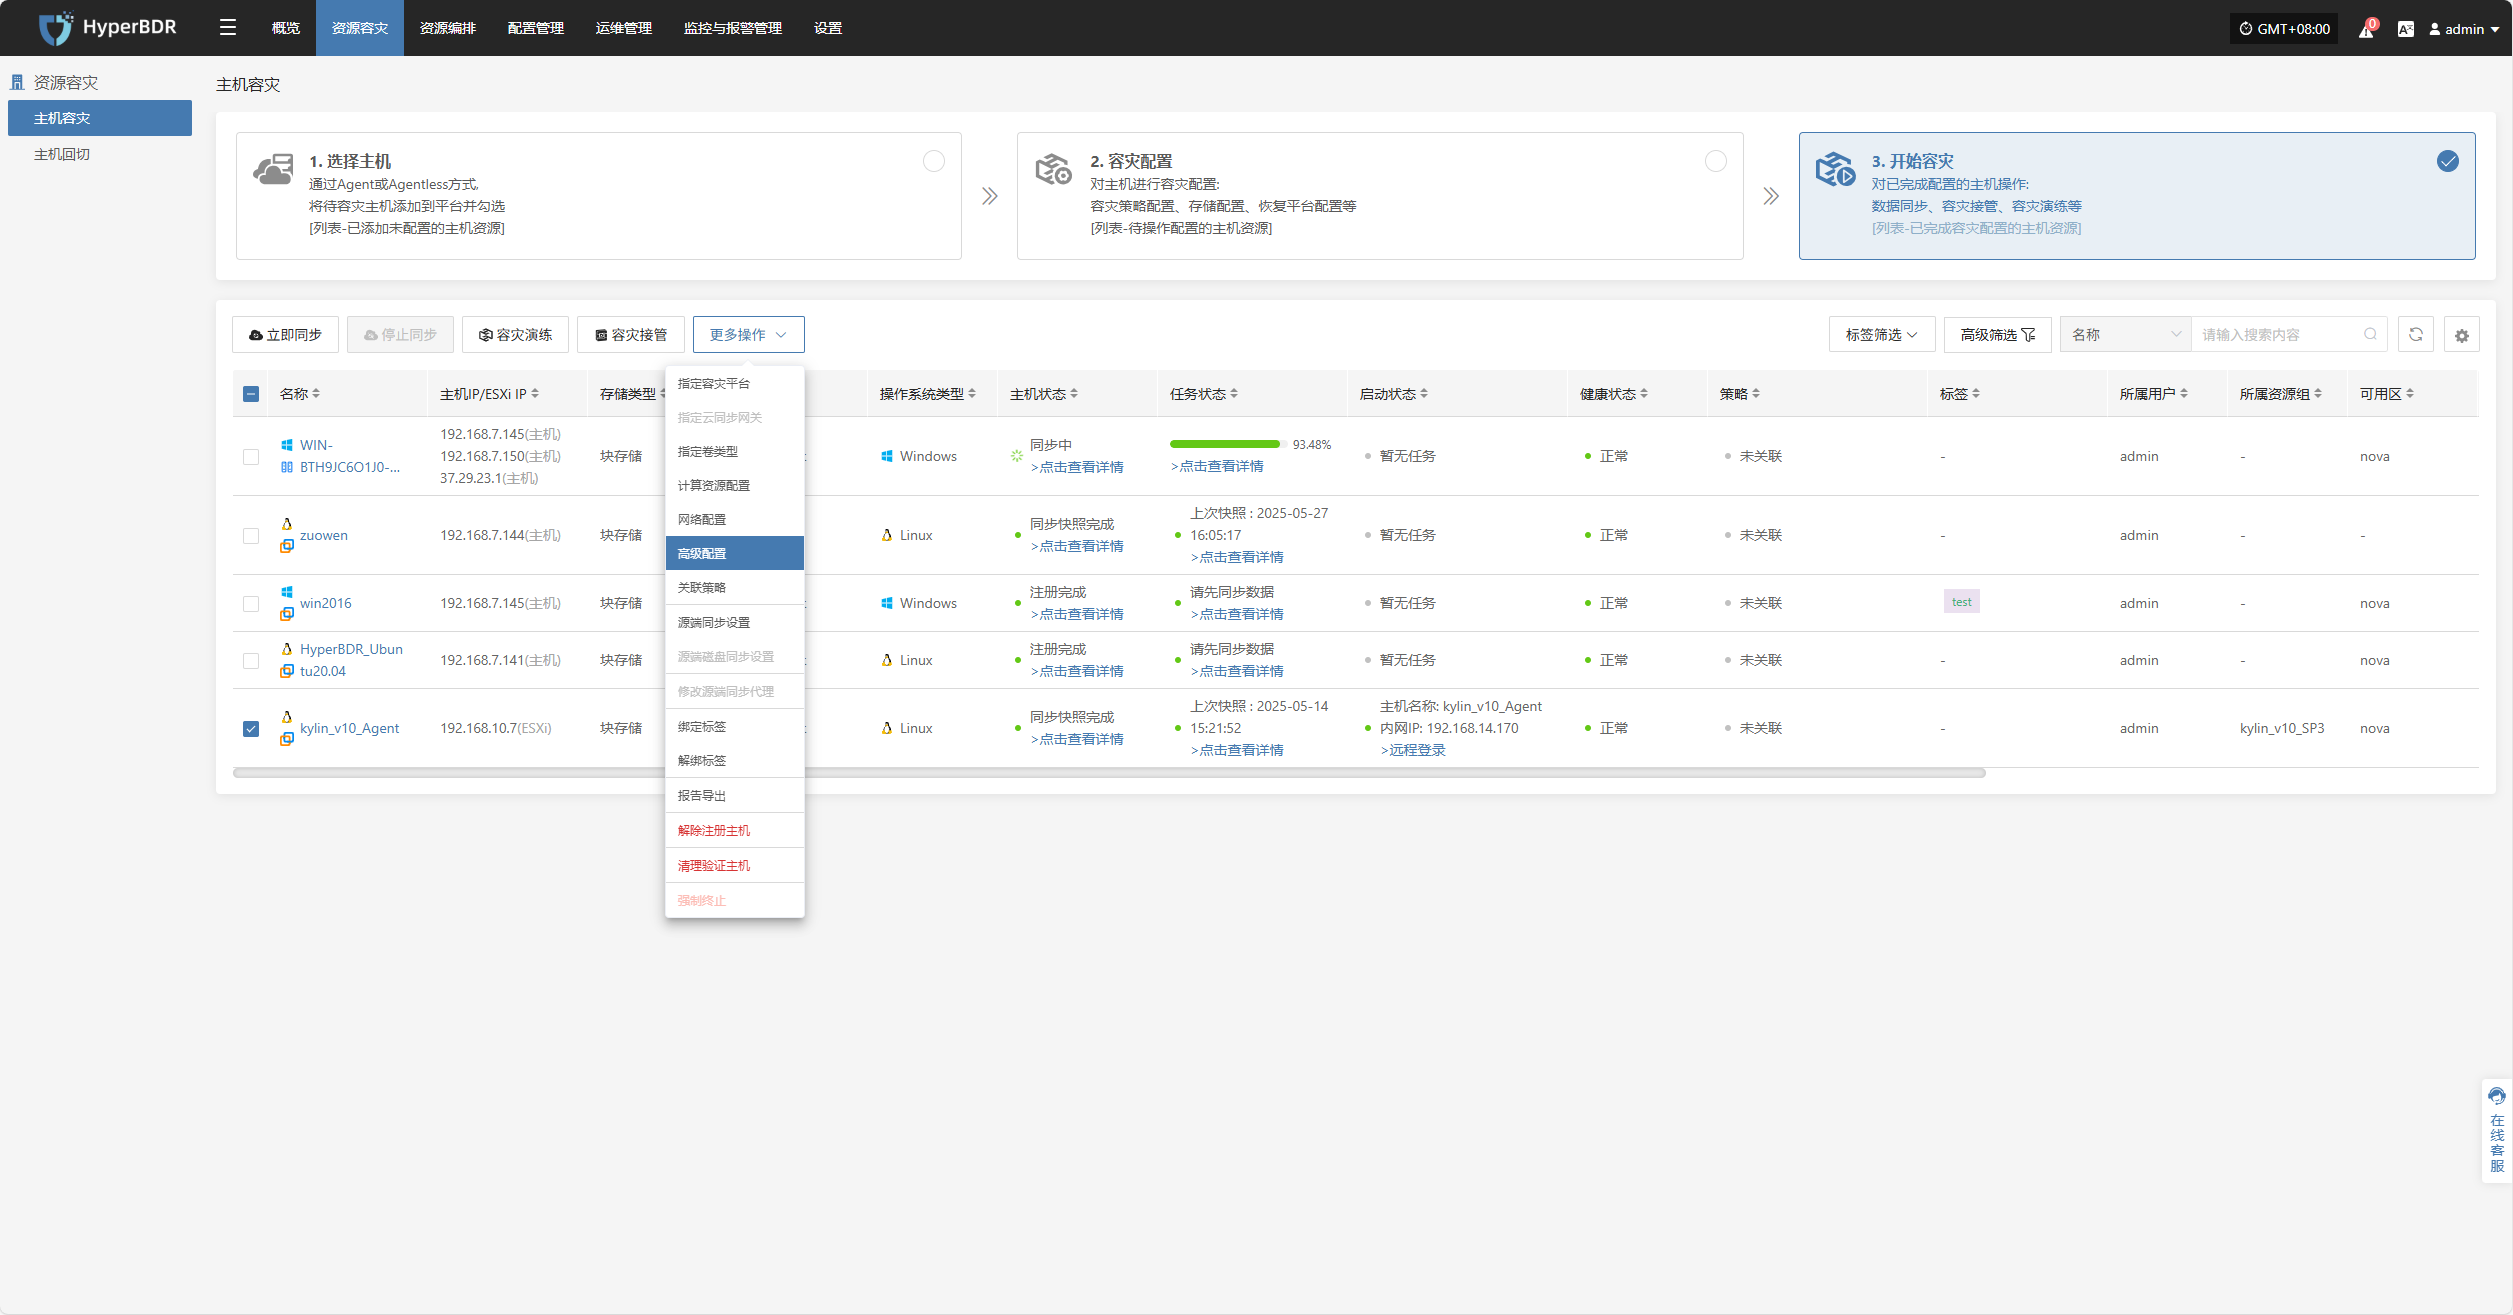
Task: Select the step 2 radio circle
Action: pos(1716,161)
